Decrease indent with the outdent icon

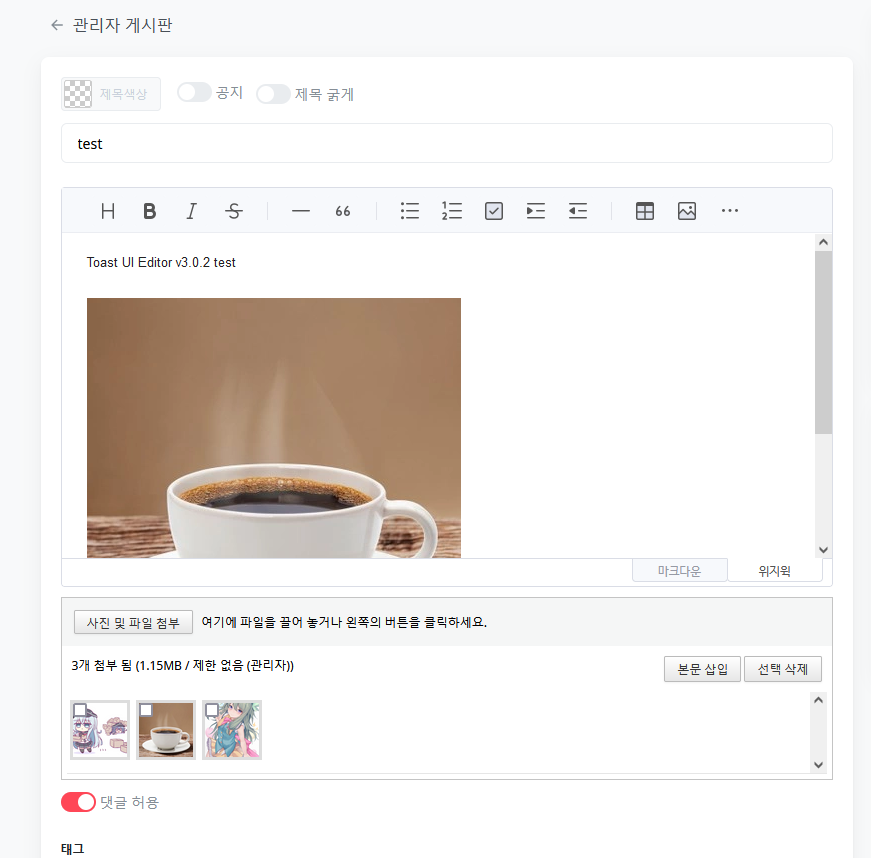pyautogui.click(x=578, y=211)
